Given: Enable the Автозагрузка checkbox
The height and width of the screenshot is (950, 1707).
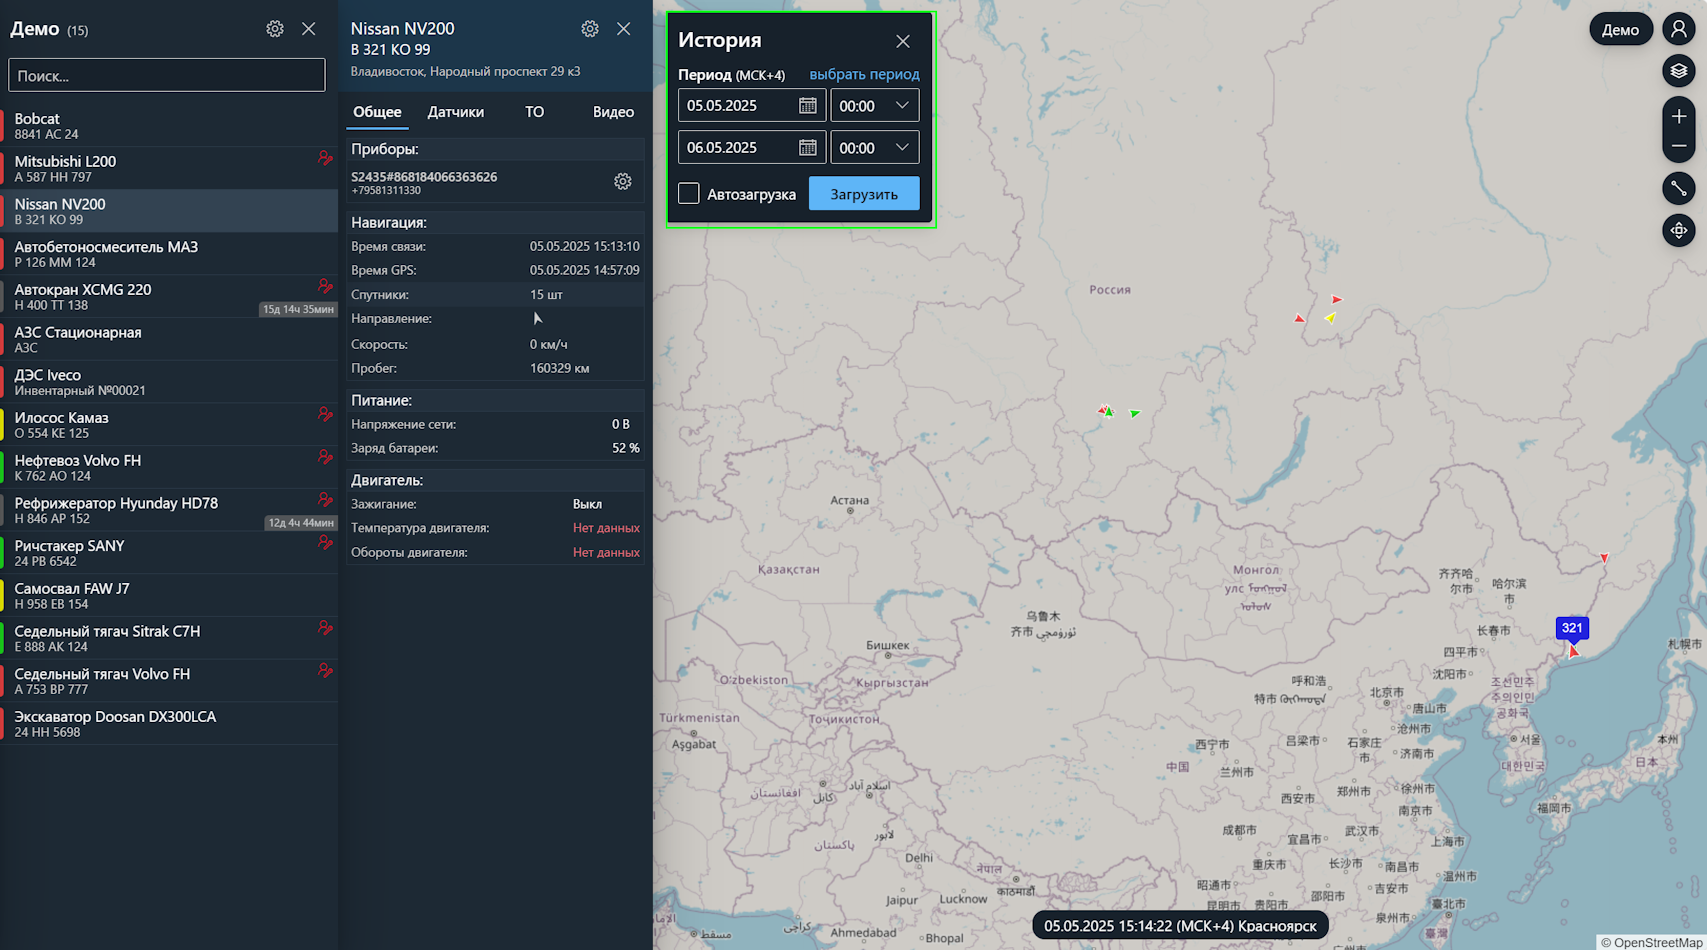Looking at the screenshot, I should pyautogui.click(x=689, y=193).
